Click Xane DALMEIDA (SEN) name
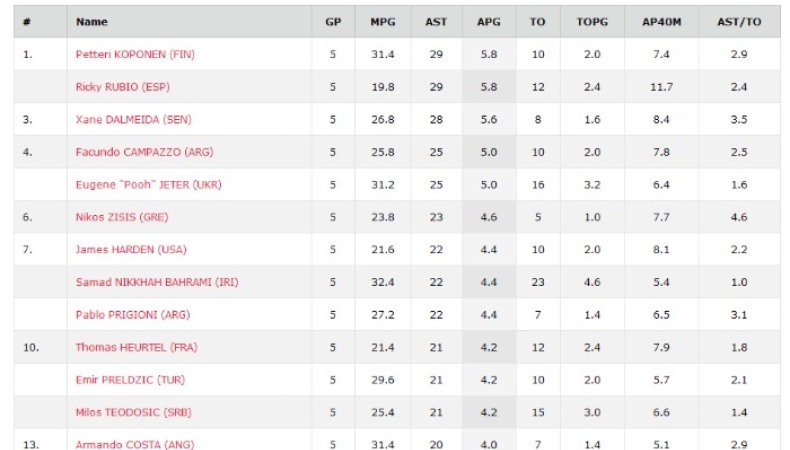This screenshot has width=790, height=450. pos(134,119)
